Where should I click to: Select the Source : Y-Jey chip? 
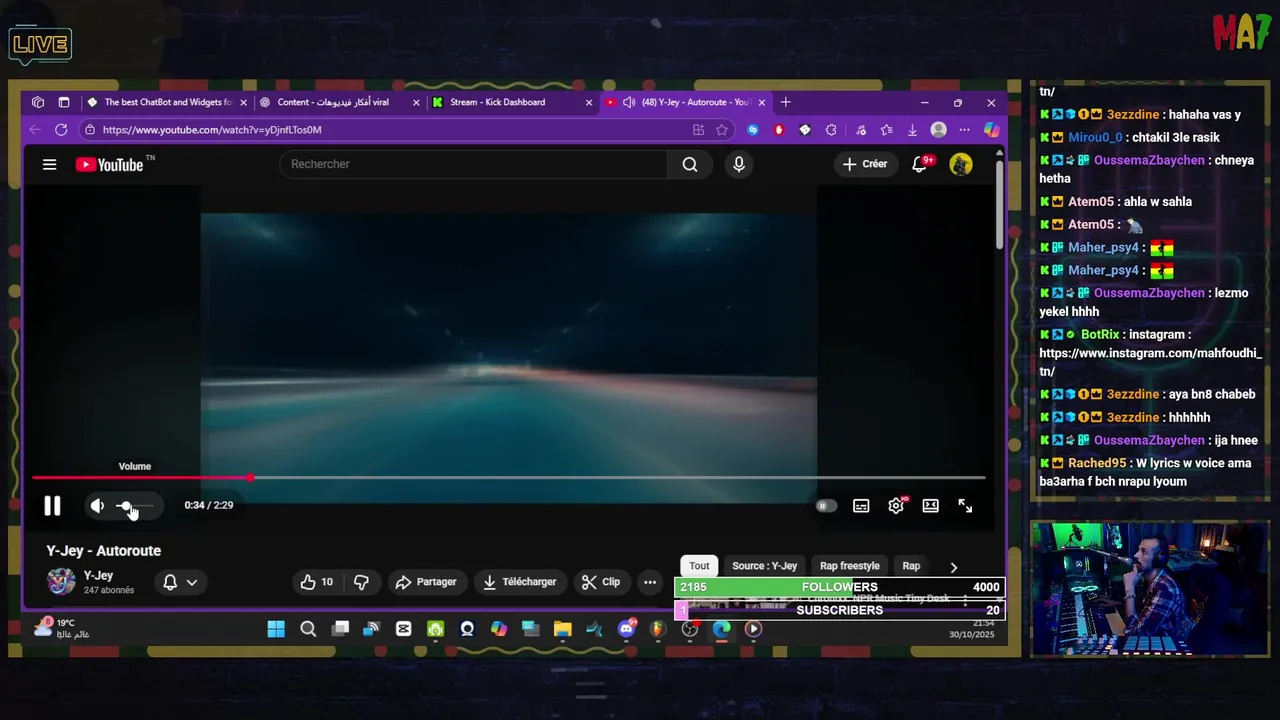coord(764,566)
